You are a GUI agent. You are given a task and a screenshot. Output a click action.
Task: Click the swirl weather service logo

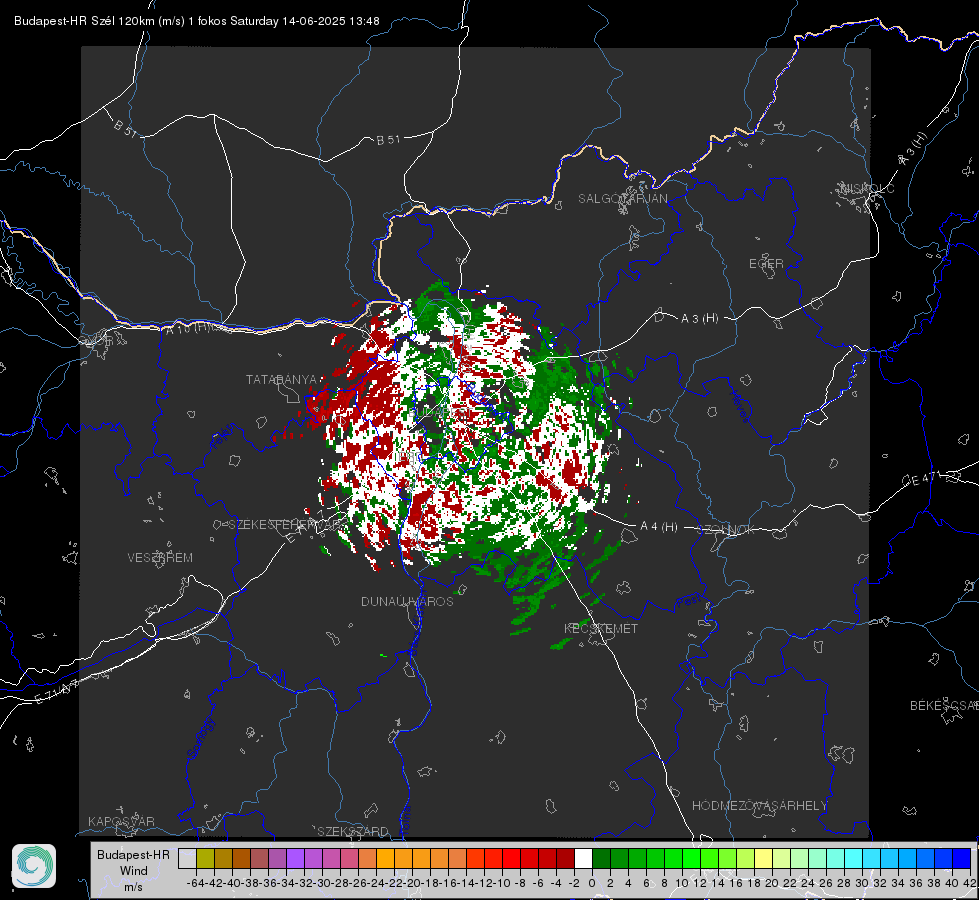pyautogui.click(x=34, y=866)
